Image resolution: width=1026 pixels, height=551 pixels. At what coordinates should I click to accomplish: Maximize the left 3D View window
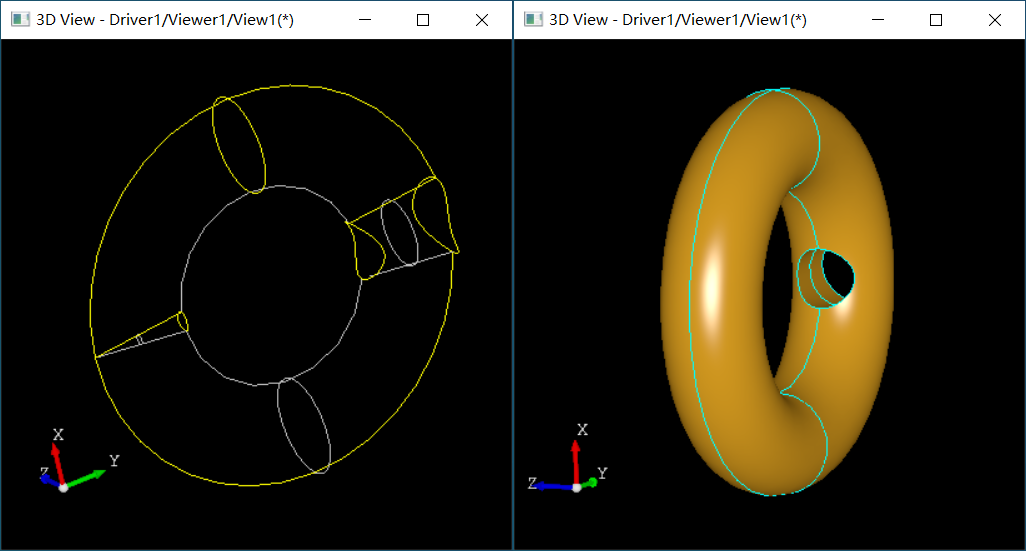(423, 20)
